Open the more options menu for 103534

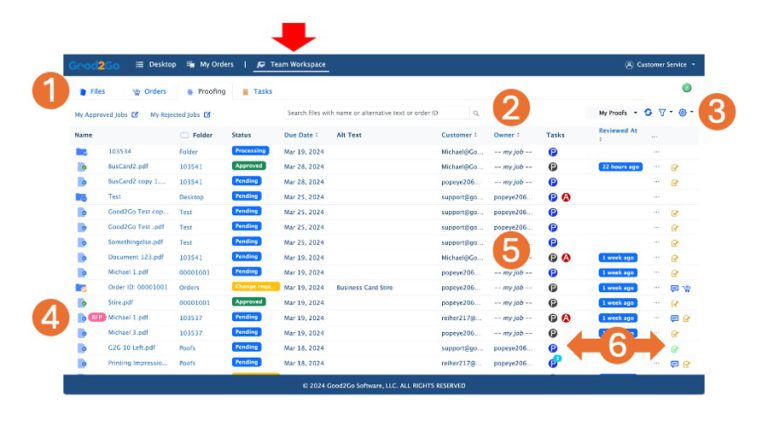pyautogui.click(x=656, y=151)
